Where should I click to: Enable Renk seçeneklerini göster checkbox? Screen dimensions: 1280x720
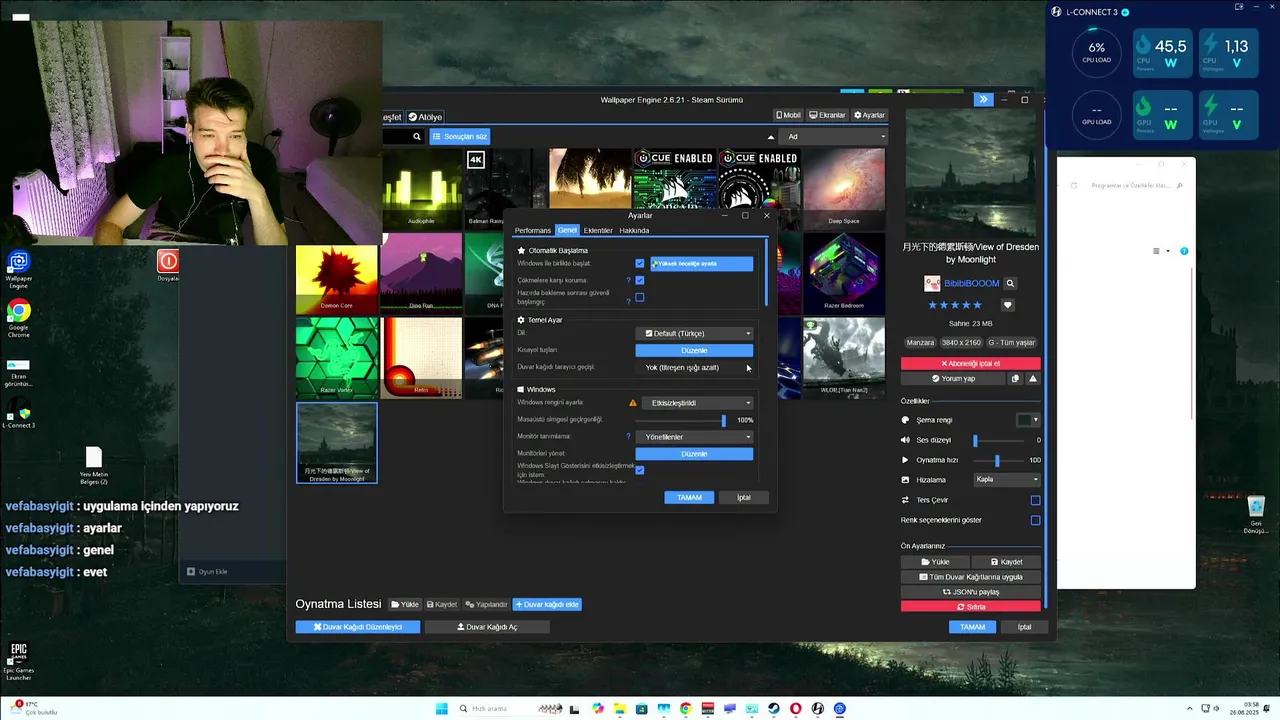(1035, 520)
